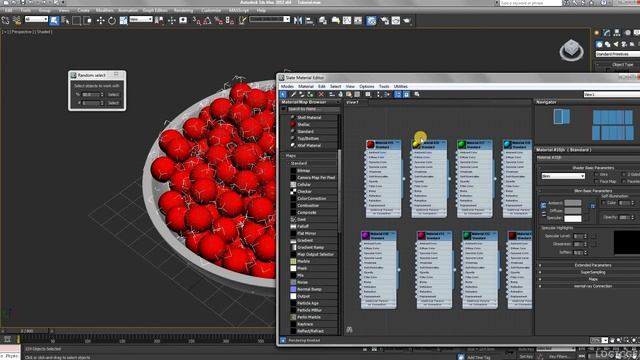The width and height of the screenshot is (640, 360).
Task: Open the Rendering menu in 3ds Max menu bar
Action: coord(183,10)
